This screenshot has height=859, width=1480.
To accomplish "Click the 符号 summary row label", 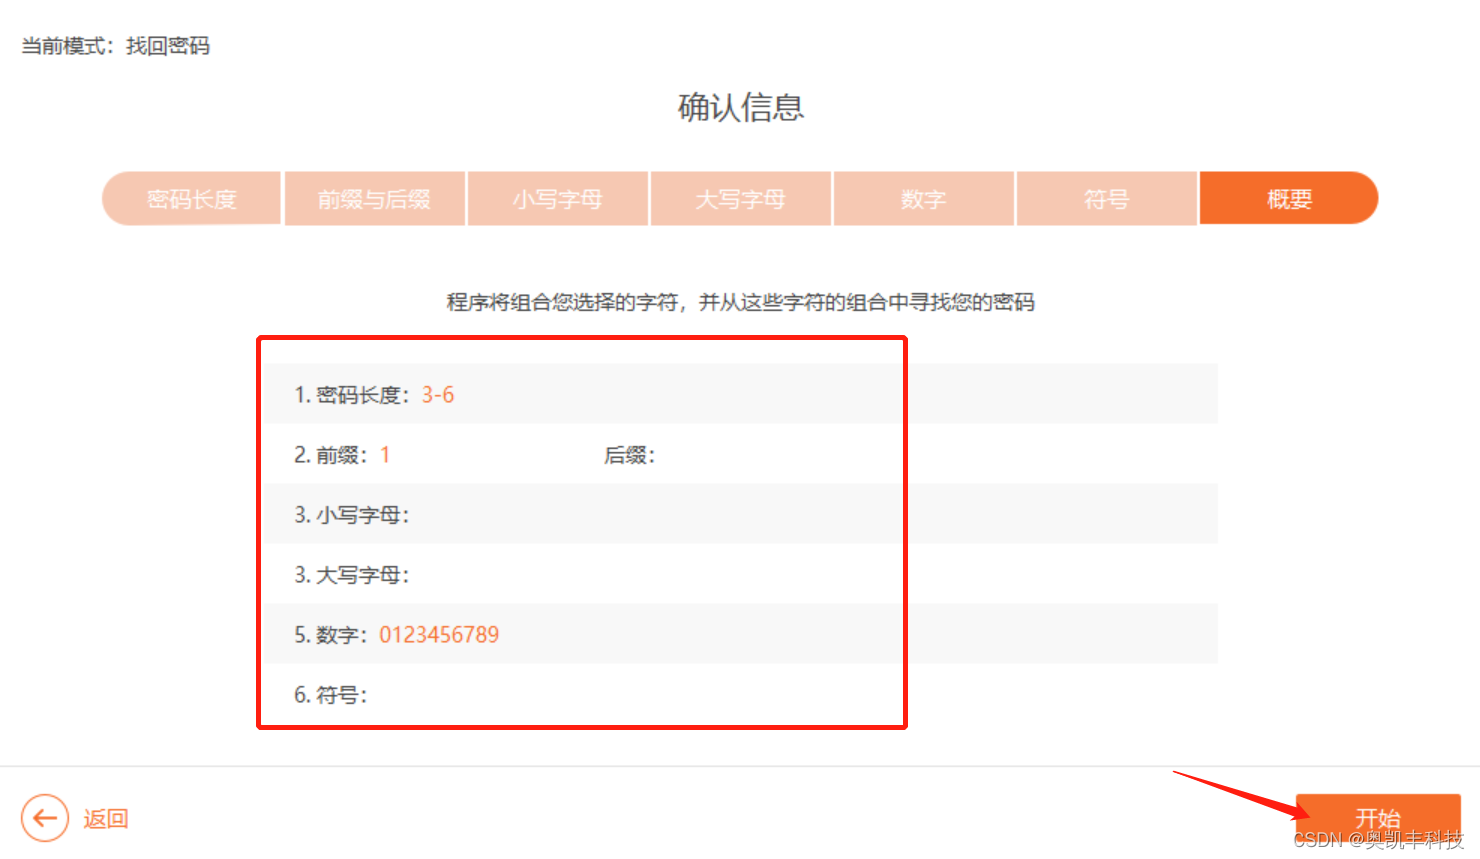I will point(331,695).
